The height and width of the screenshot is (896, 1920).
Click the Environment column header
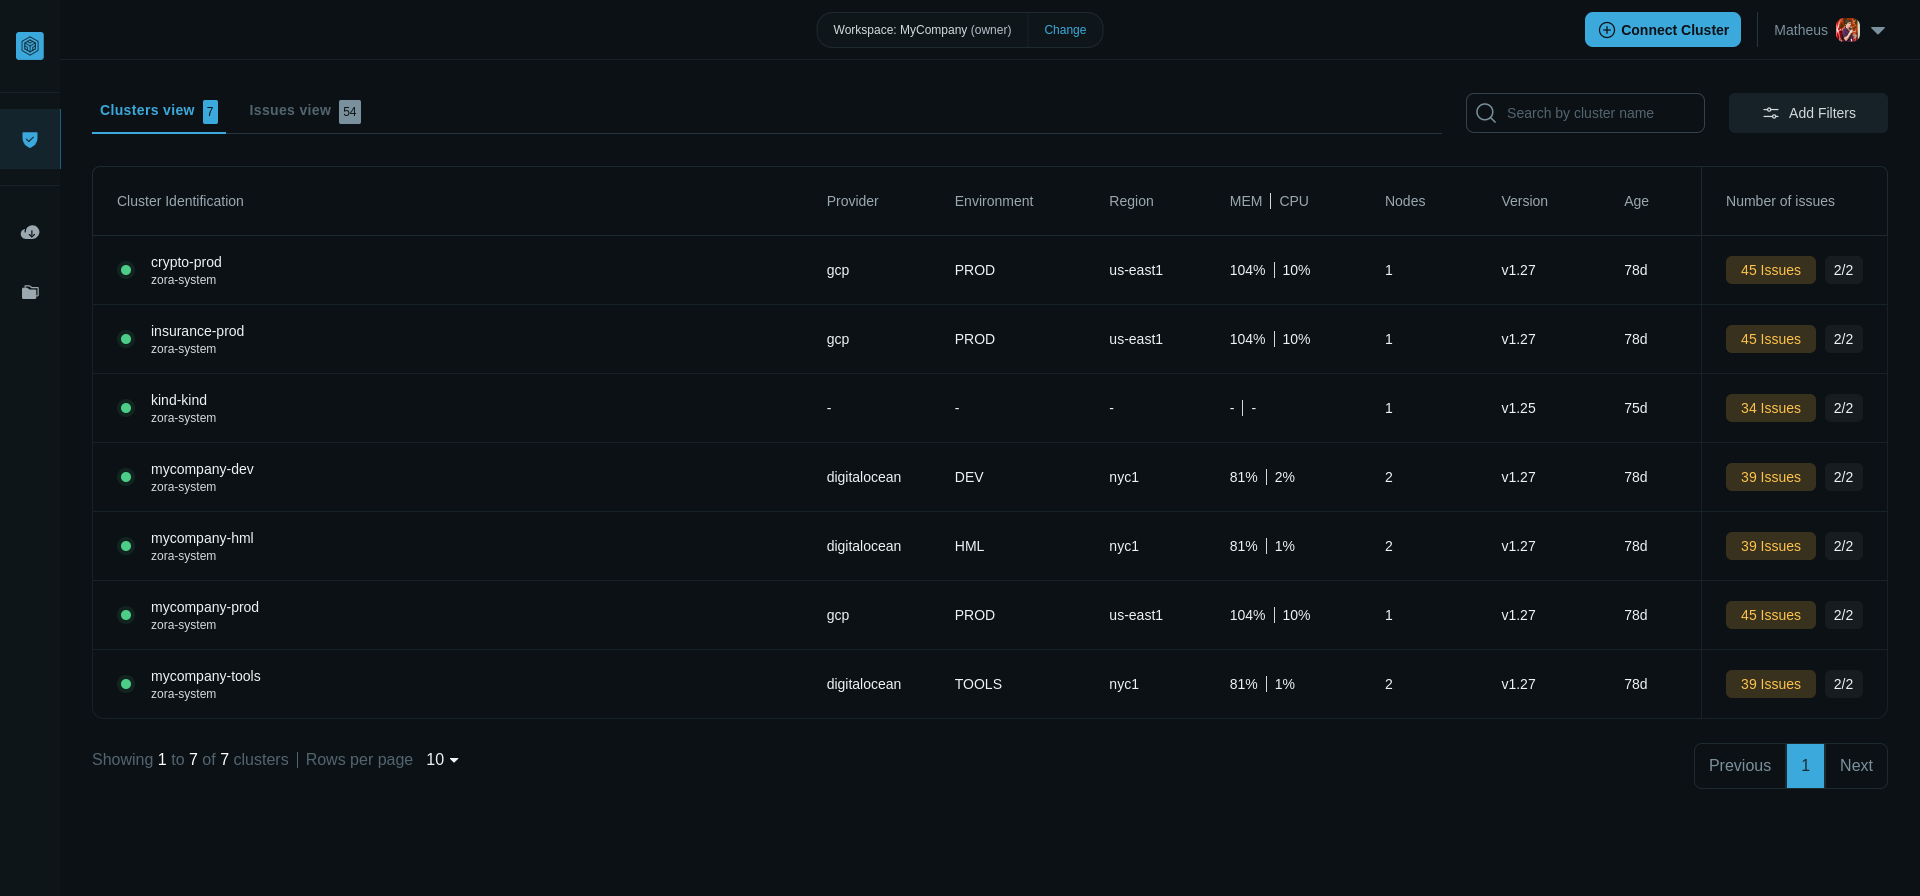994,201
